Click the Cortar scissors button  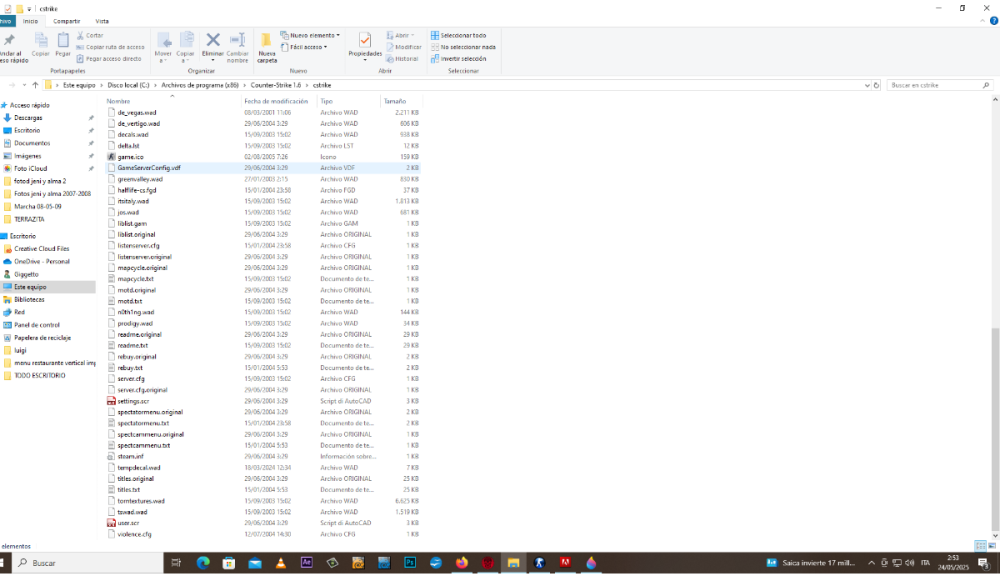(90, 36)
